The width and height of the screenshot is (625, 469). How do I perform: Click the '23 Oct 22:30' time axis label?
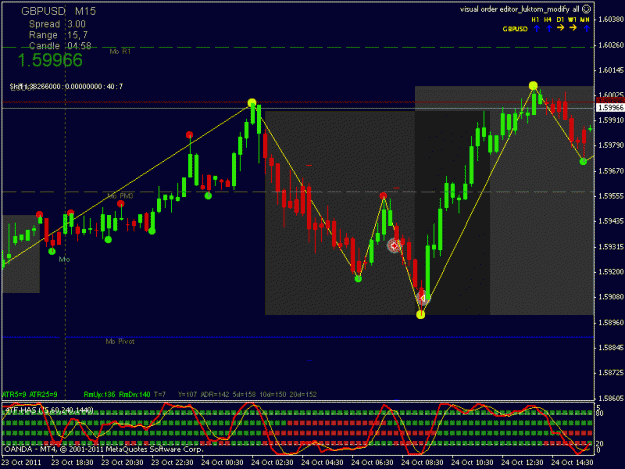[x=172, y=463]
